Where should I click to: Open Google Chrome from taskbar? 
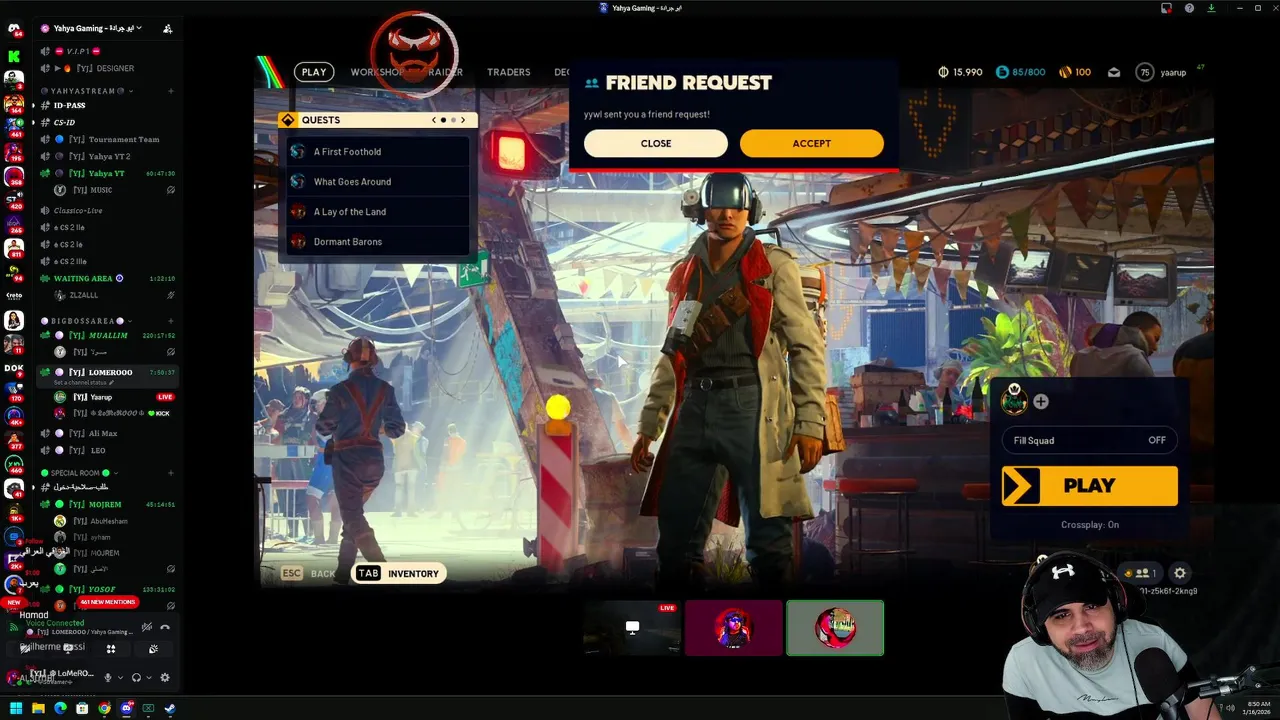pyautogui.click(x=104, y=708)
